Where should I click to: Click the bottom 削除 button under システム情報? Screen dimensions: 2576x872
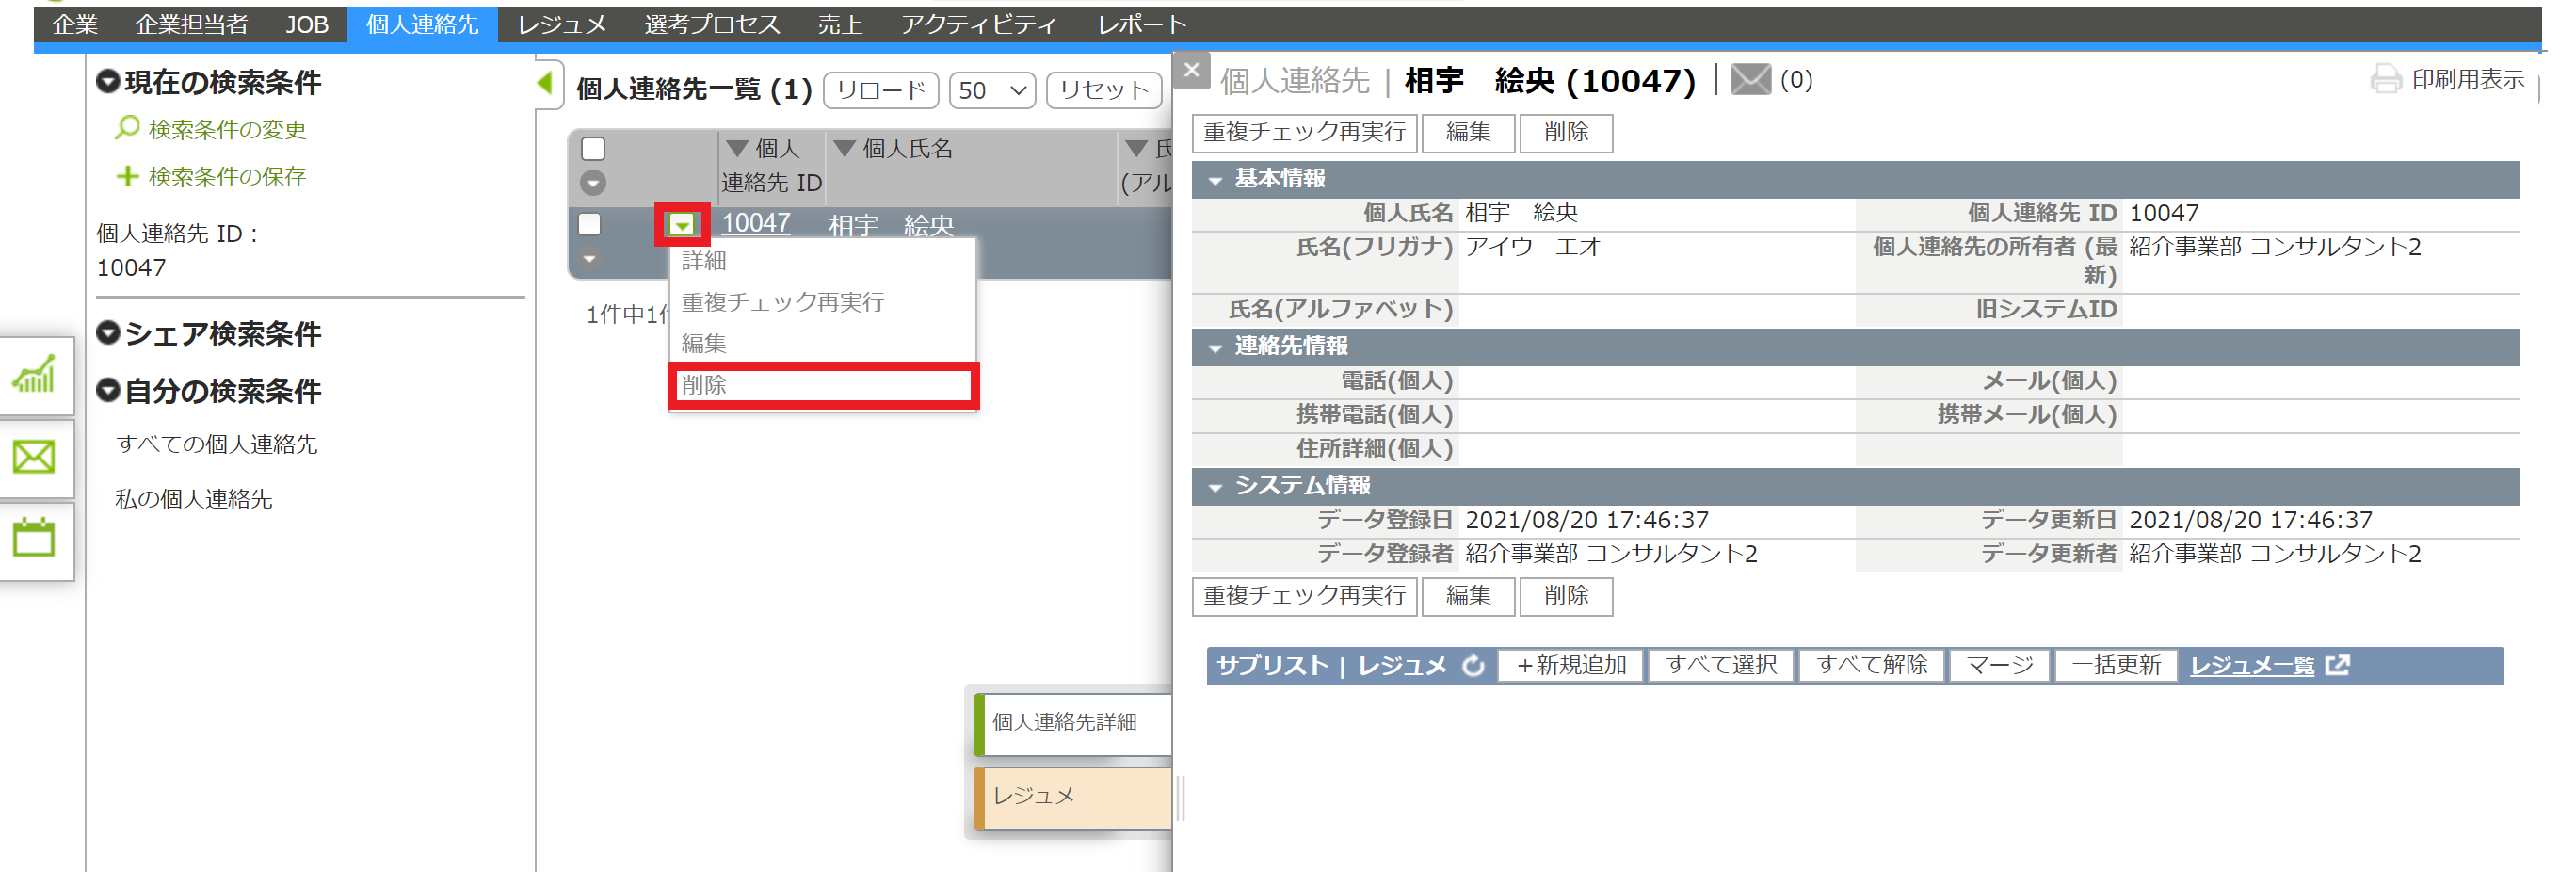point(1565,596)
